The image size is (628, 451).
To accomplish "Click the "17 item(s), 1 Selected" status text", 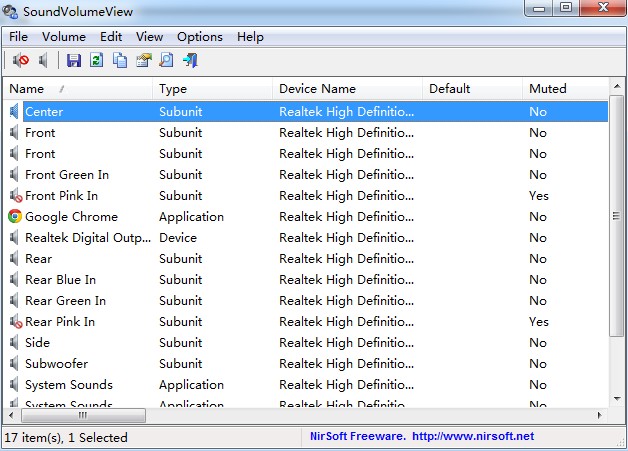I will pyautogui.click(x=66, y=437).
